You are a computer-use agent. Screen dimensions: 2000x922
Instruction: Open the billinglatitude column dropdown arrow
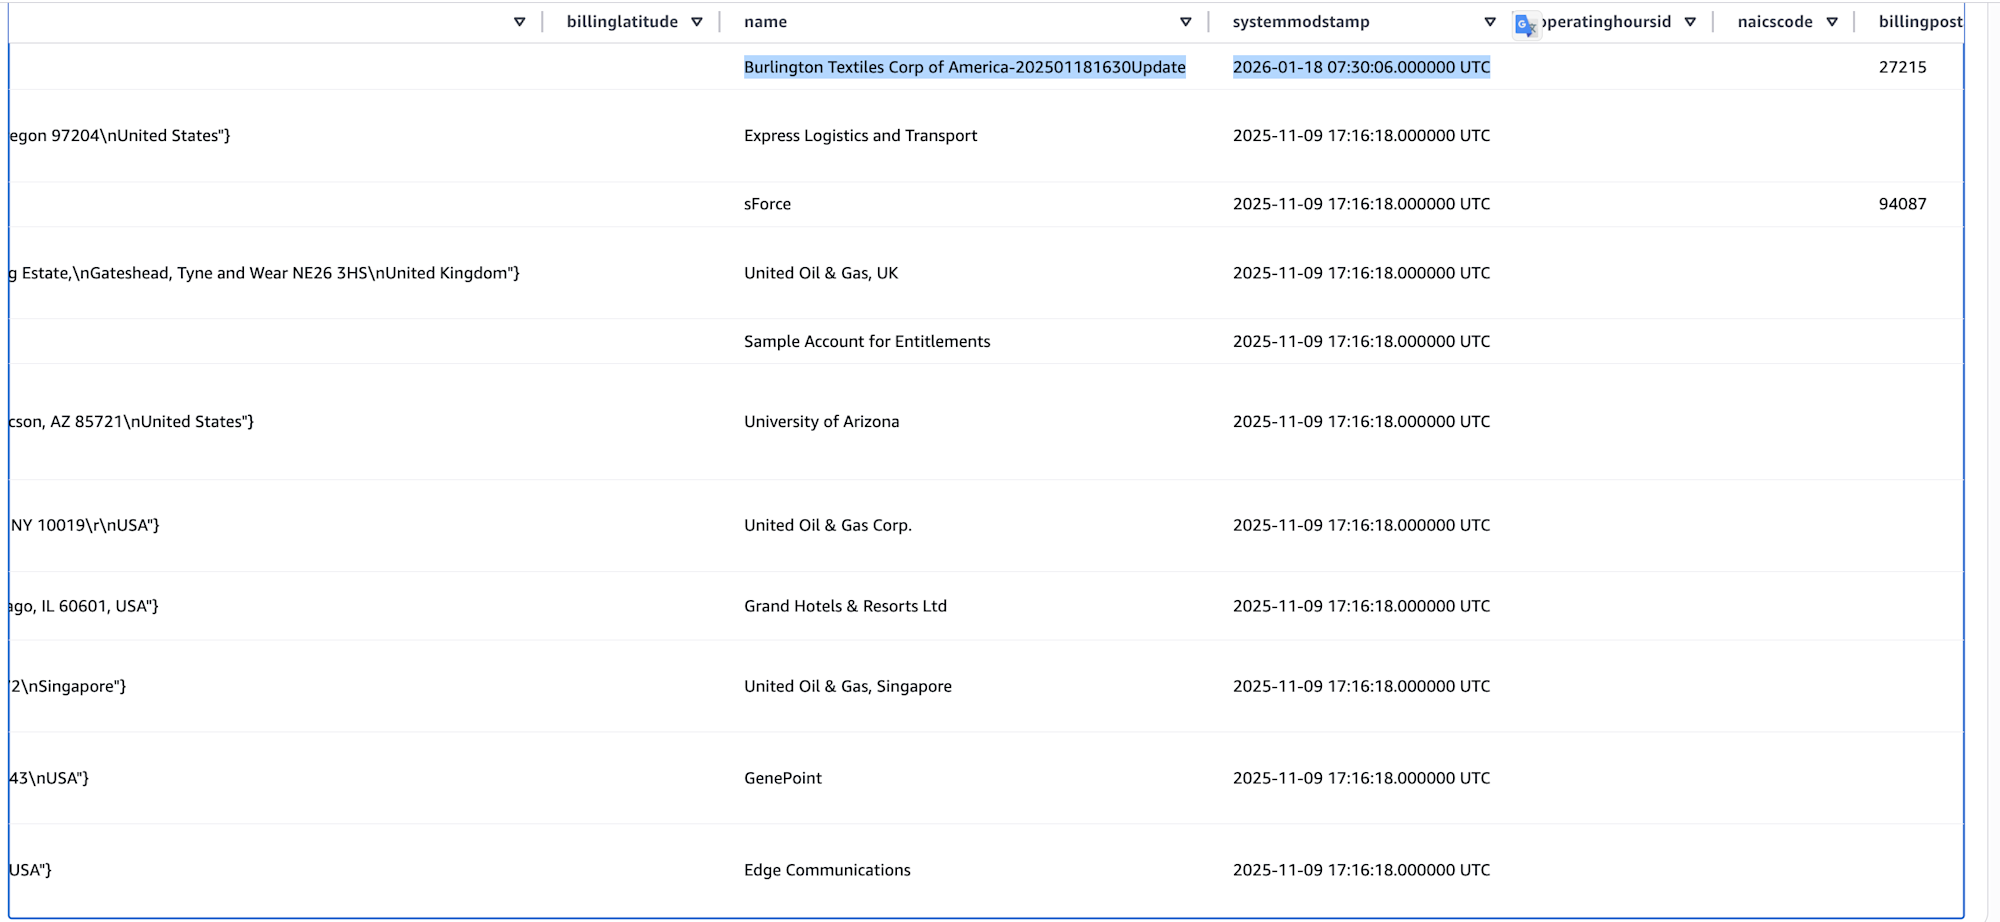698,21
